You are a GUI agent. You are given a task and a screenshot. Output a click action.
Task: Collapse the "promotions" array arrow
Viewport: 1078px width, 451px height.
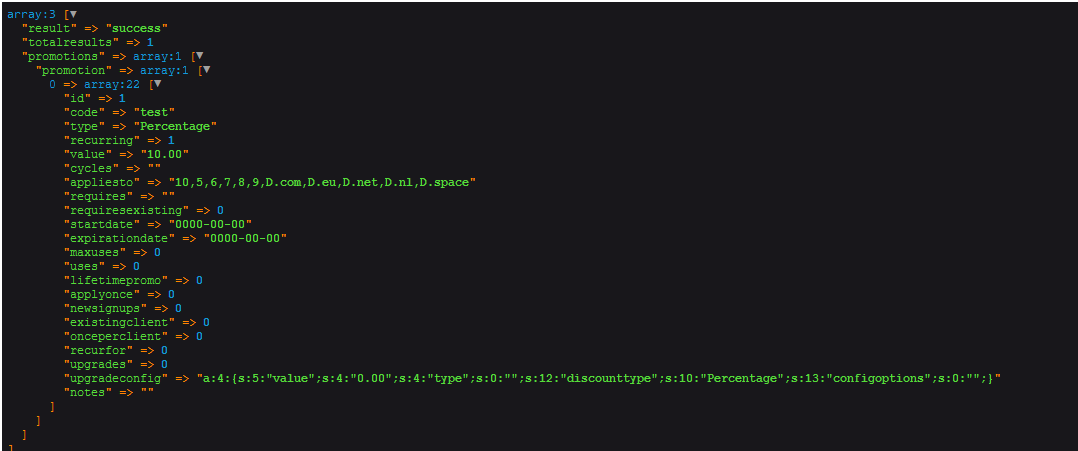click(x=199, y=56)
